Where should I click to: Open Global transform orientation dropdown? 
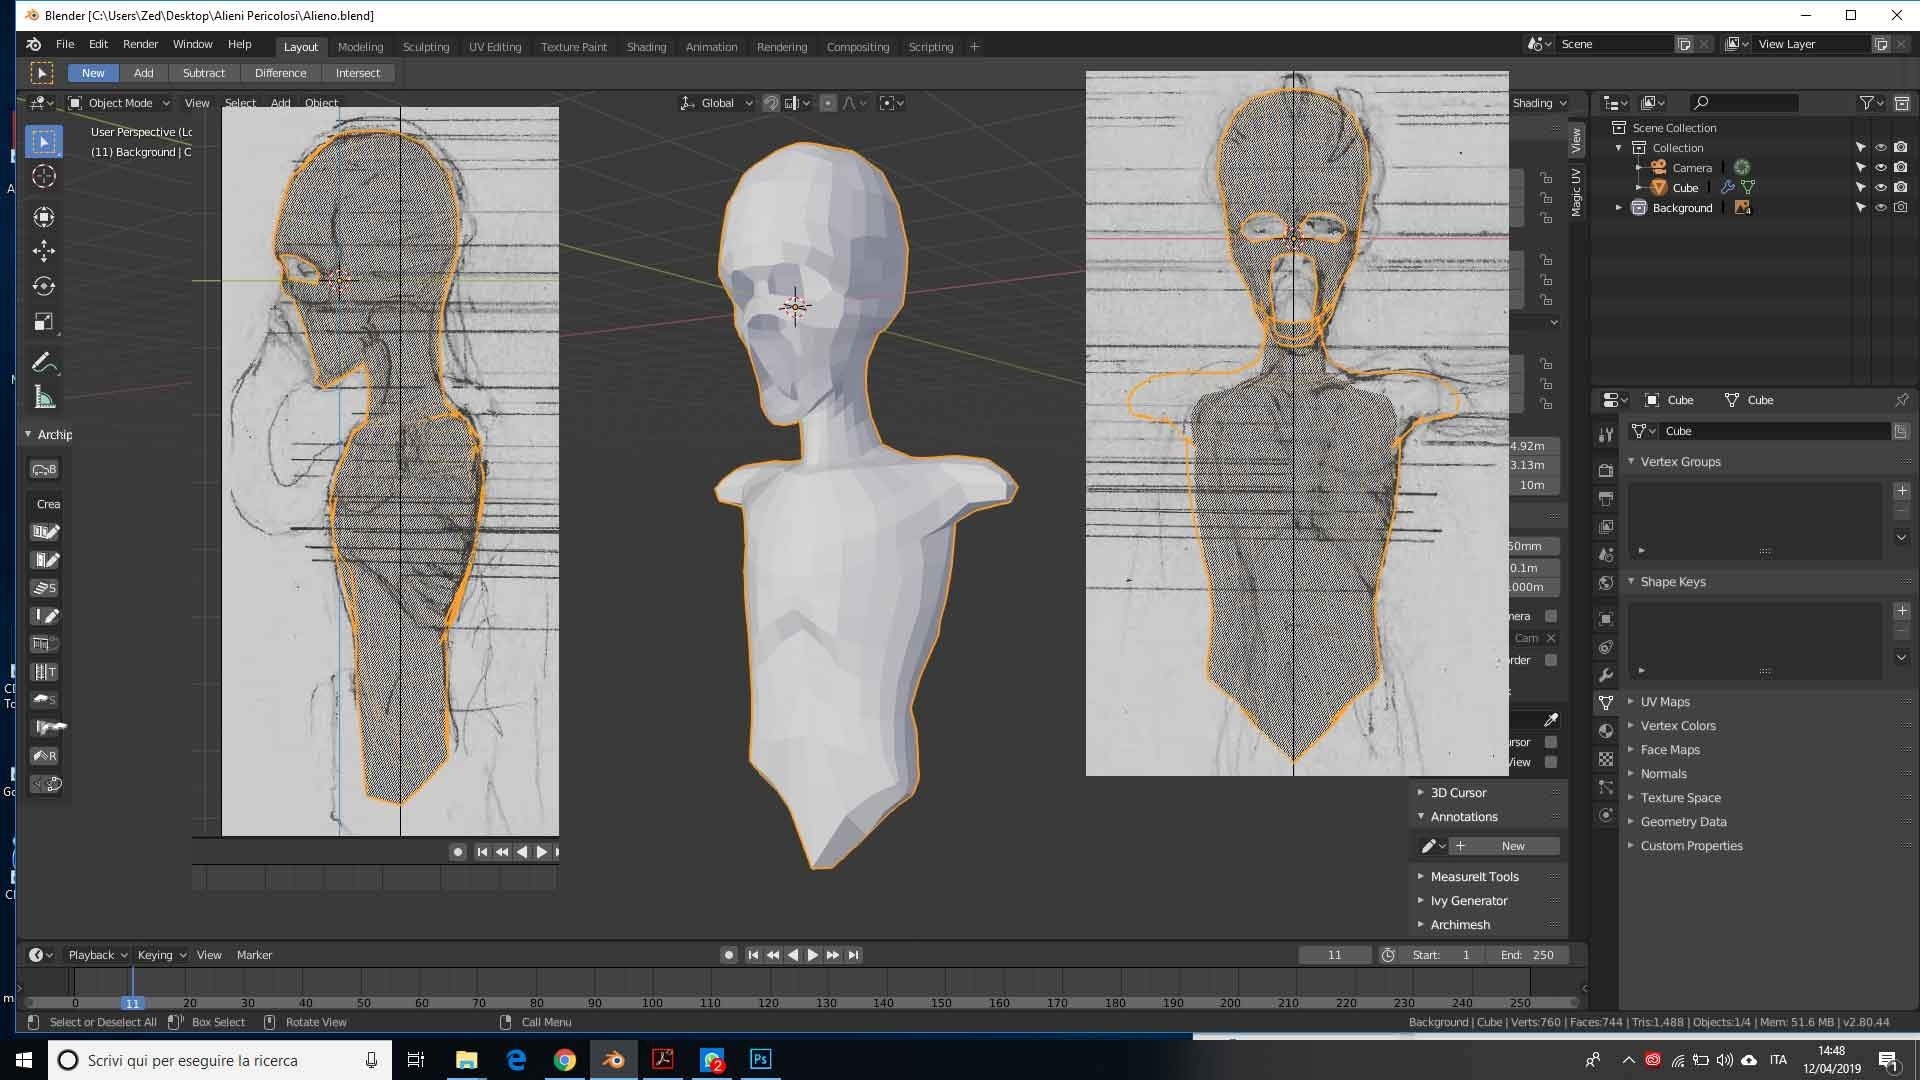pyautogui.click(x=717, y=103)
